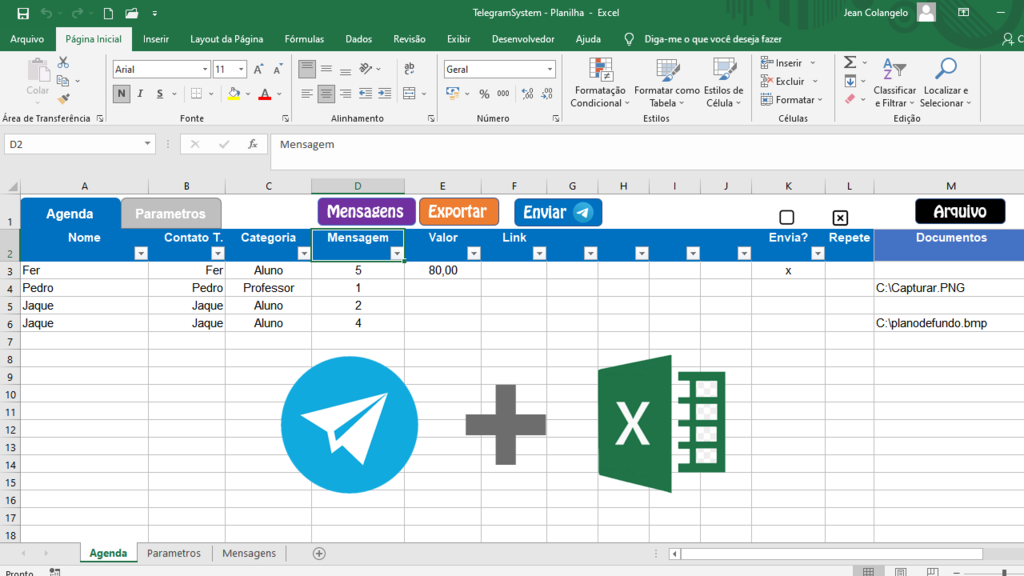Change the text orientation
The image size is (1024, 576).
click(x=366, y=69)
